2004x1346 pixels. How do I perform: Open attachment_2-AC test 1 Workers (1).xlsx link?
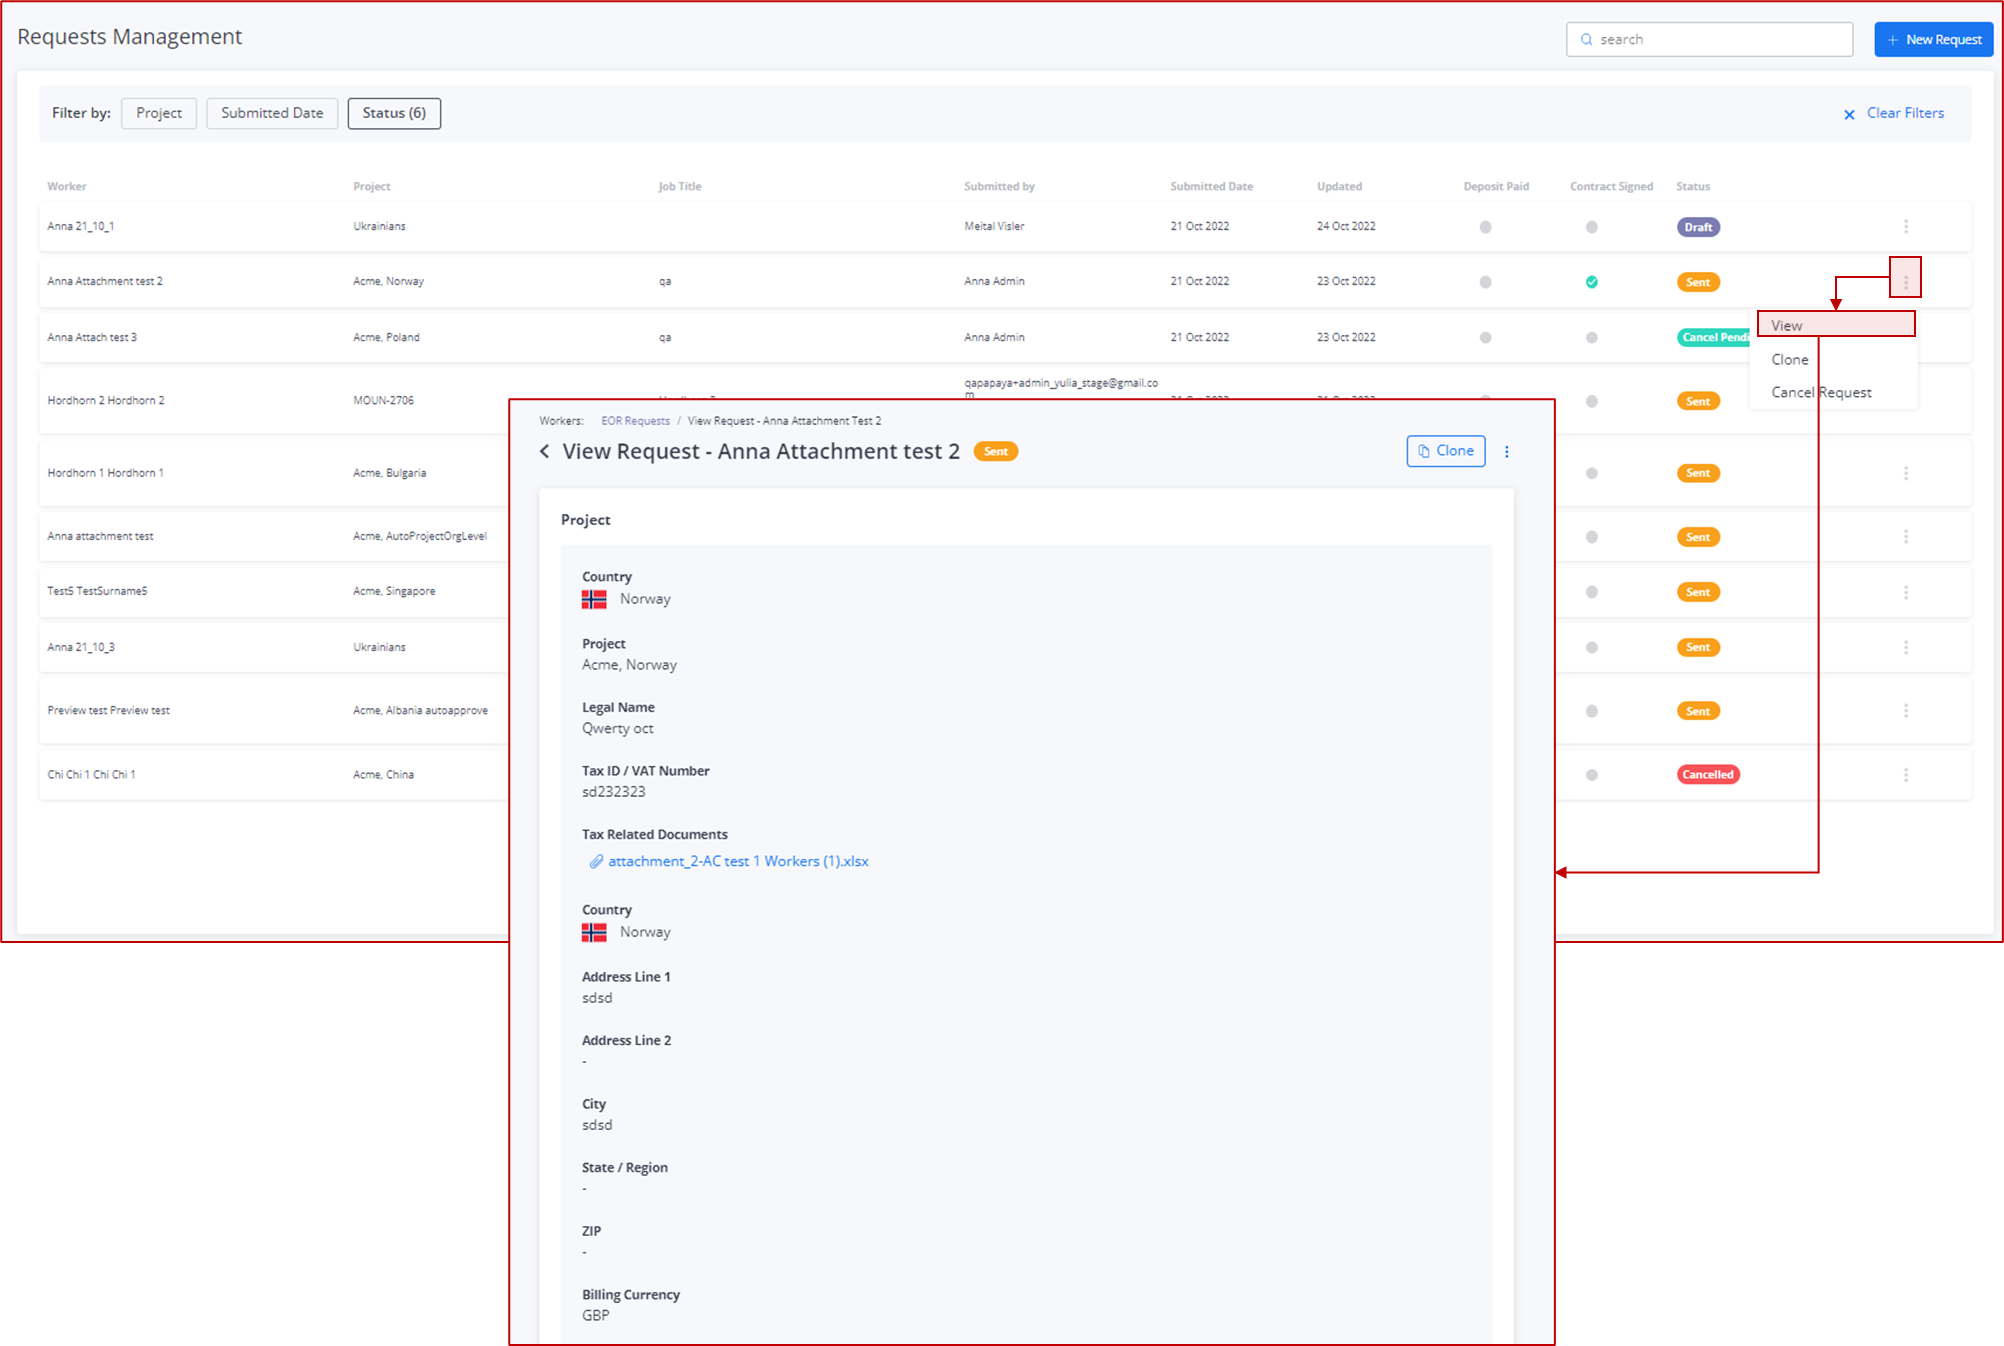click(738, 861)
